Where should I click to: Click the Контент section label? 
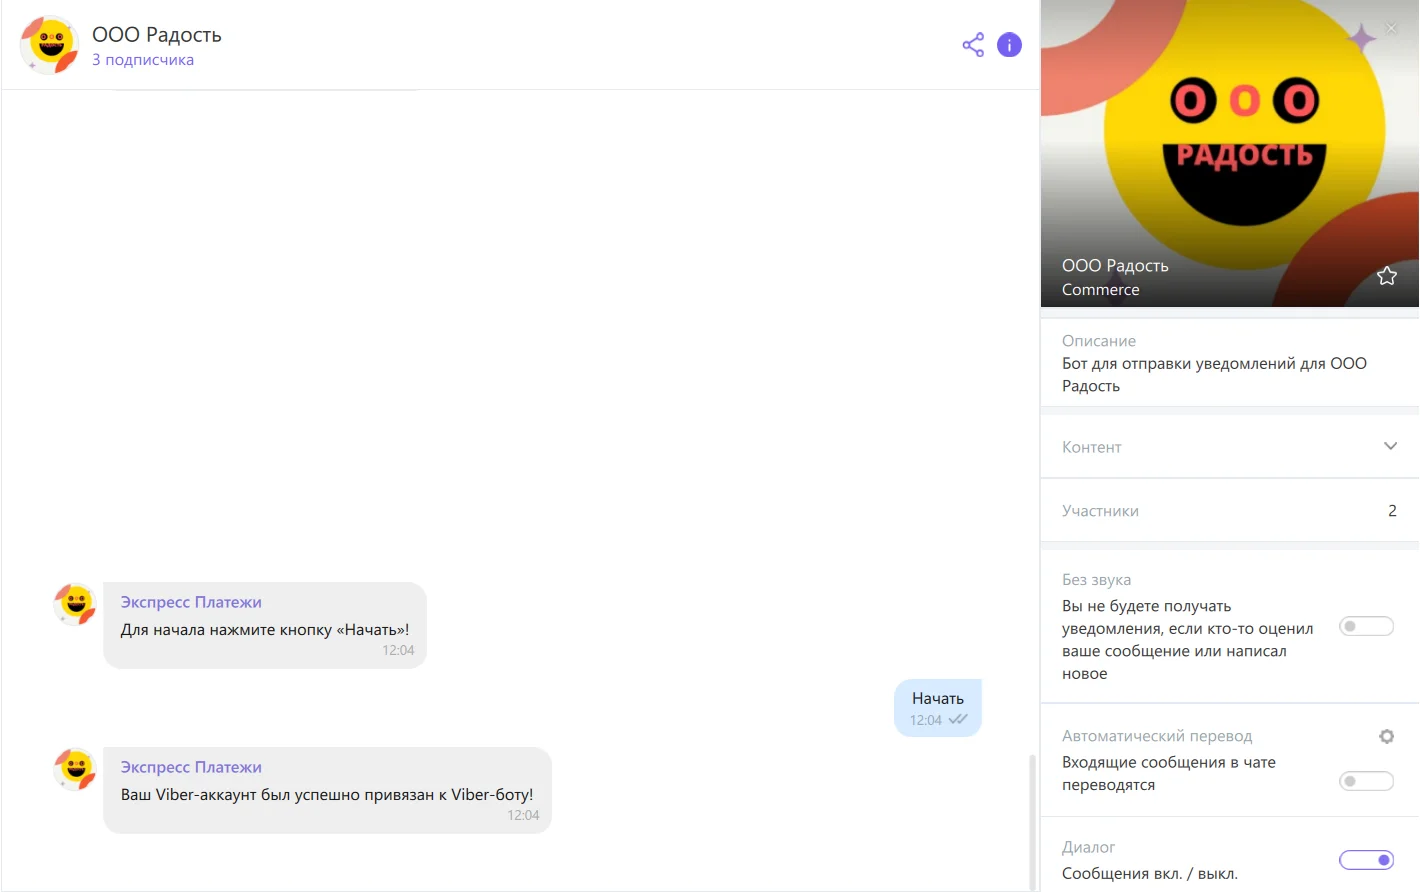[1091, 447]
